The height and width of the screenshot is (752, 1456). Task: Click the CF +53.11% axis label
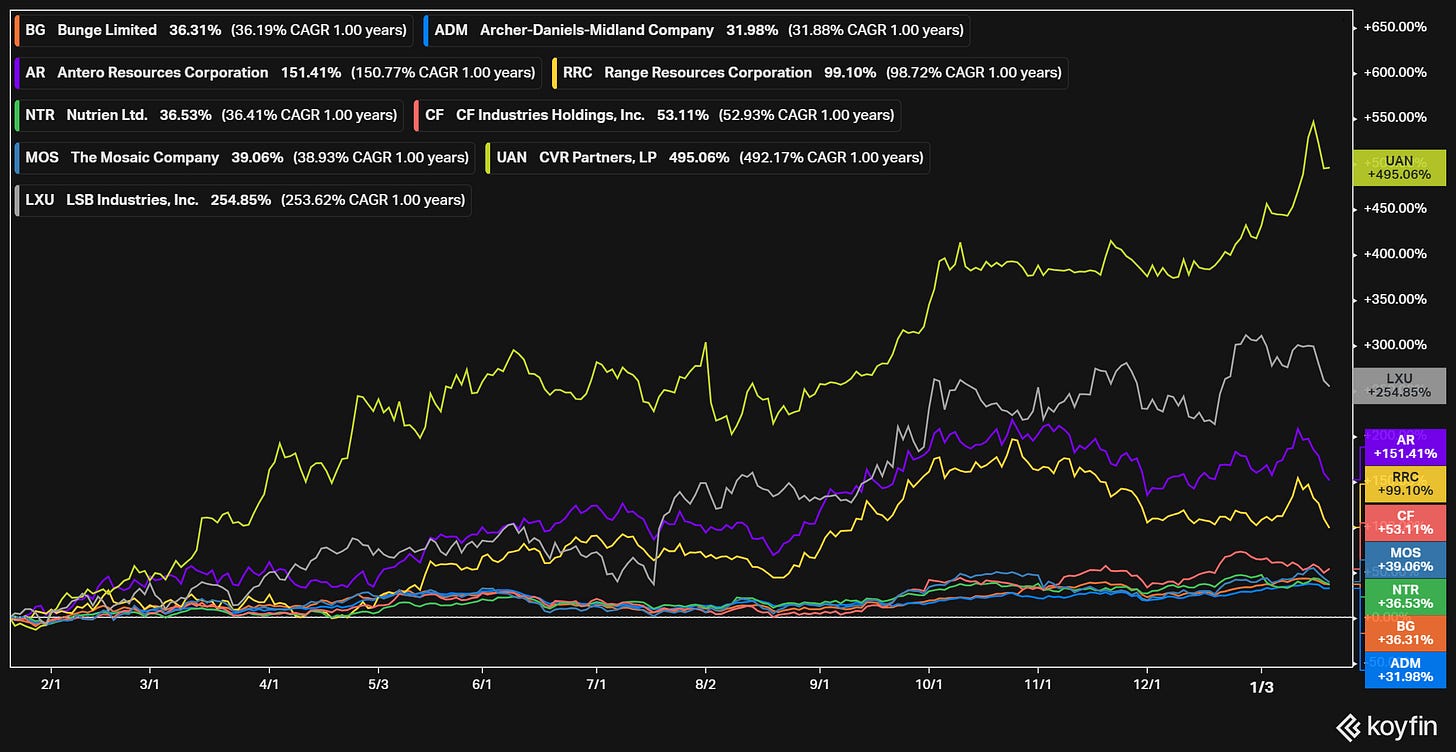(1405, 523)
